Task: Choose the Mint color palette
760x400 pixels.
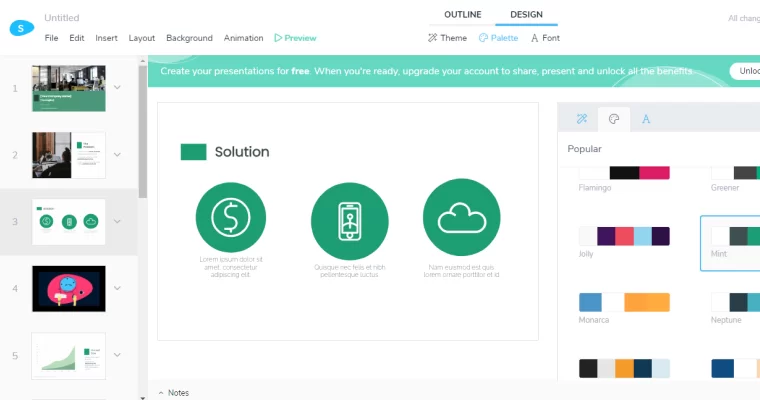Action: click(x=730, y=243)
